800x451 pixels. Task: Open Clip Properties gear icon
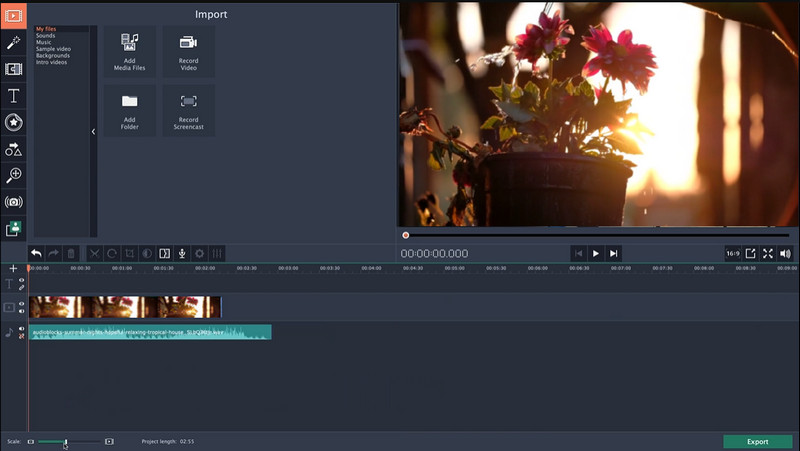coord(199,253)
